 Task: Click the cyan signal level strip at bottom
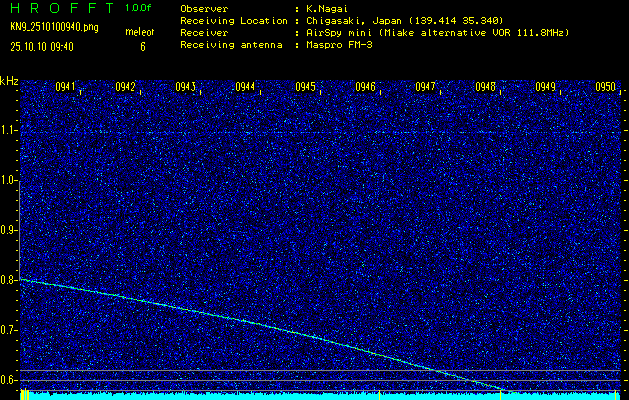click(320, 396)
